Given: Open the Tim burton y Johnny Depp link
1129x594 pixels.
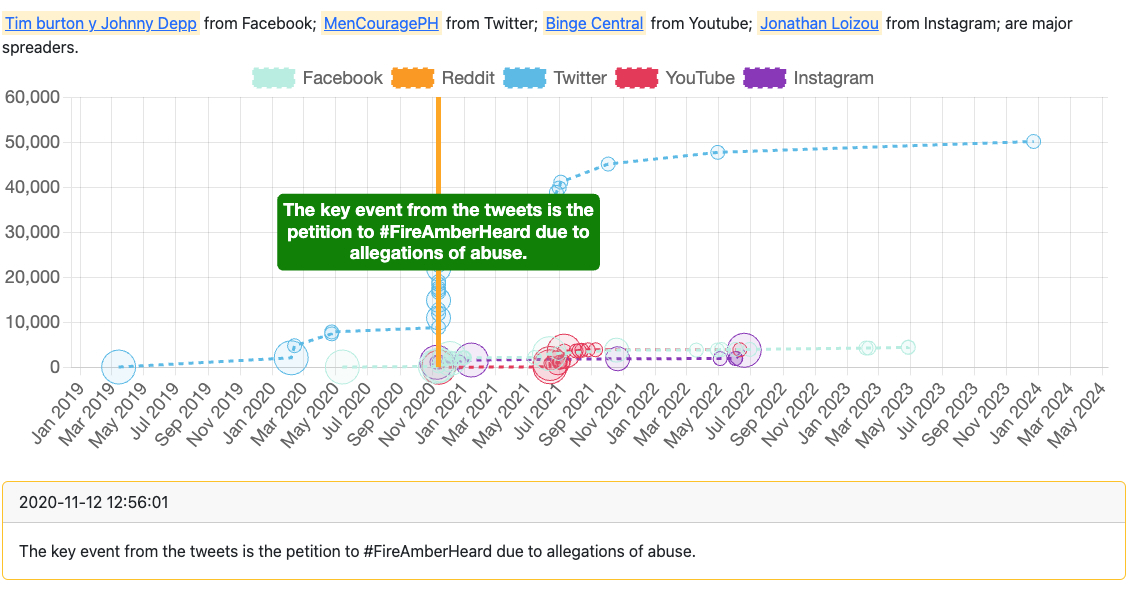Looking at the screenshot, I should (102, 23).
